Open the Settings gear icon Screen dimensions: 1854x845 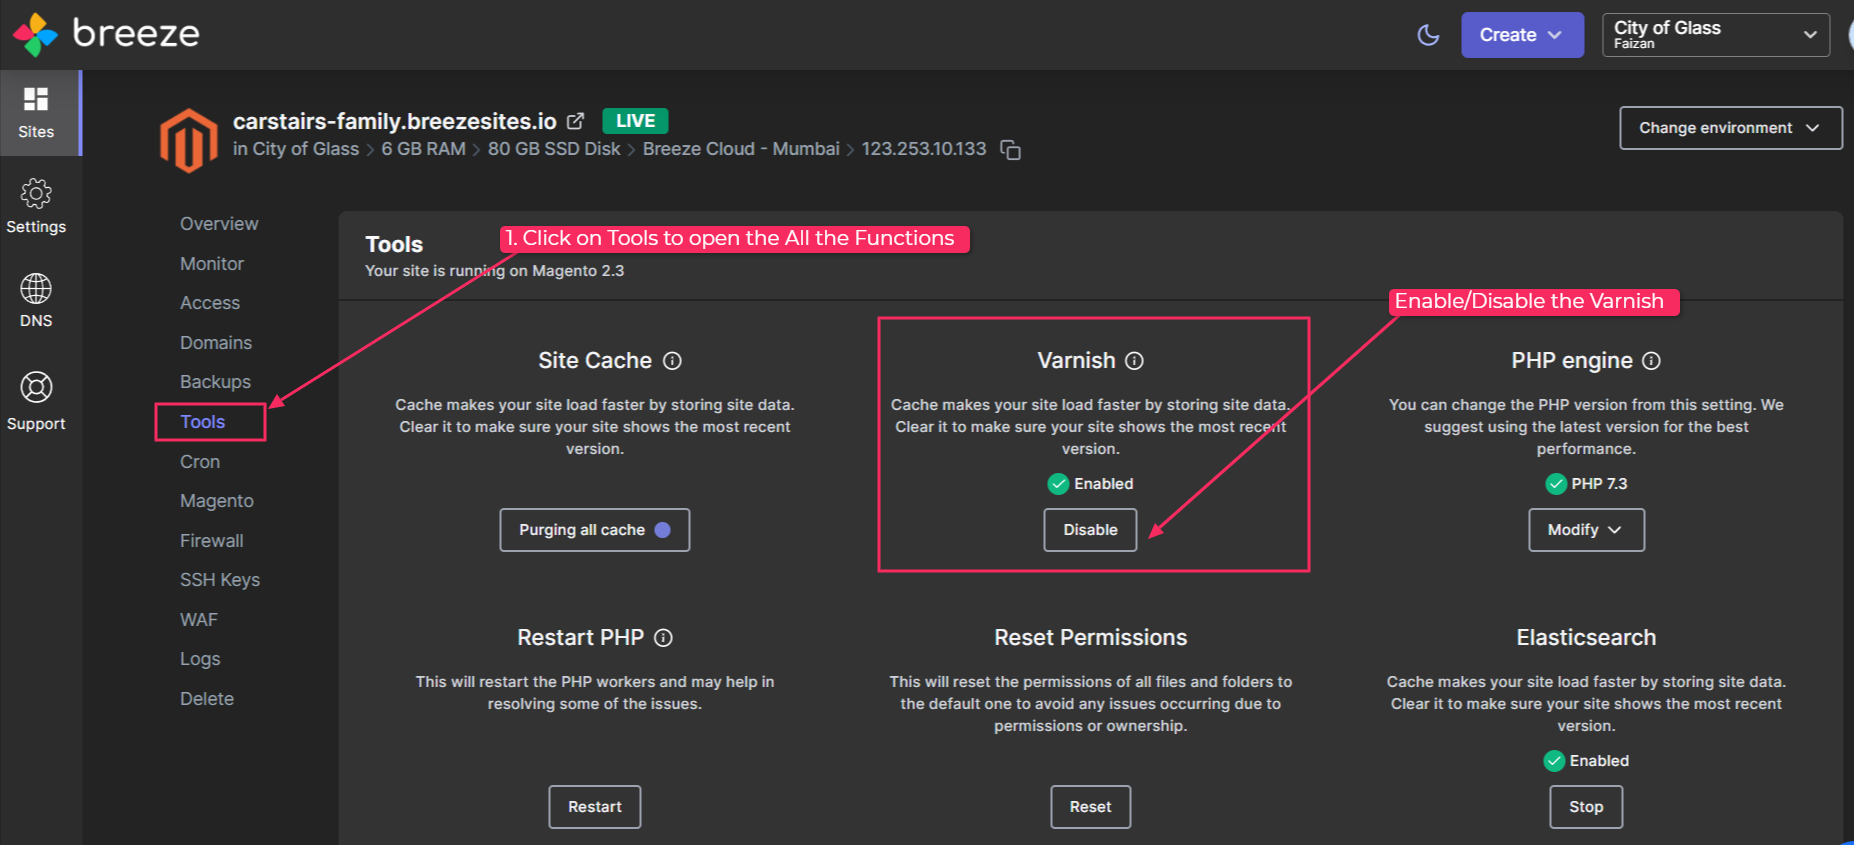(x=36, y=193)
